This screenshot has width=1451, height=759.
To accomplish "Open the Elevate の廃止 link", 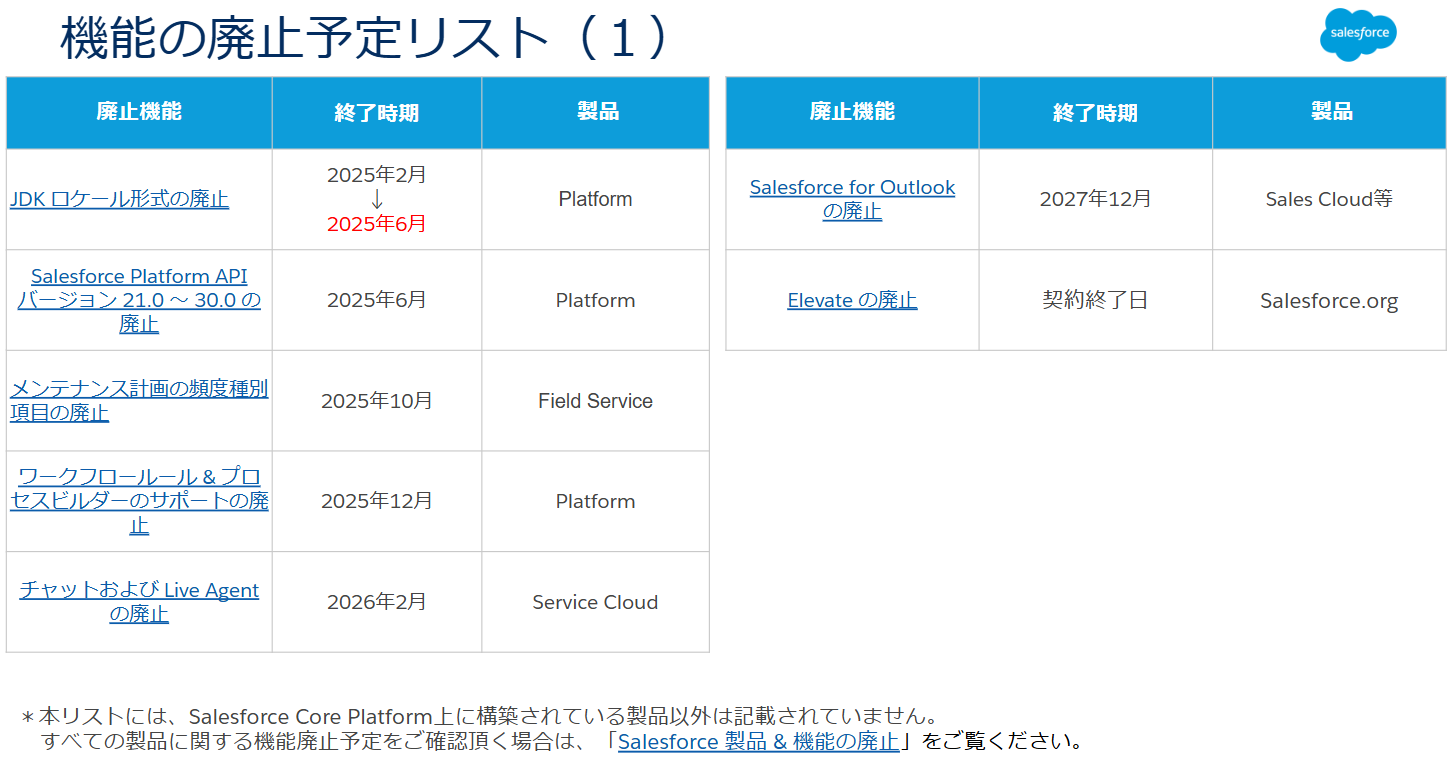I will coord(852,300).
